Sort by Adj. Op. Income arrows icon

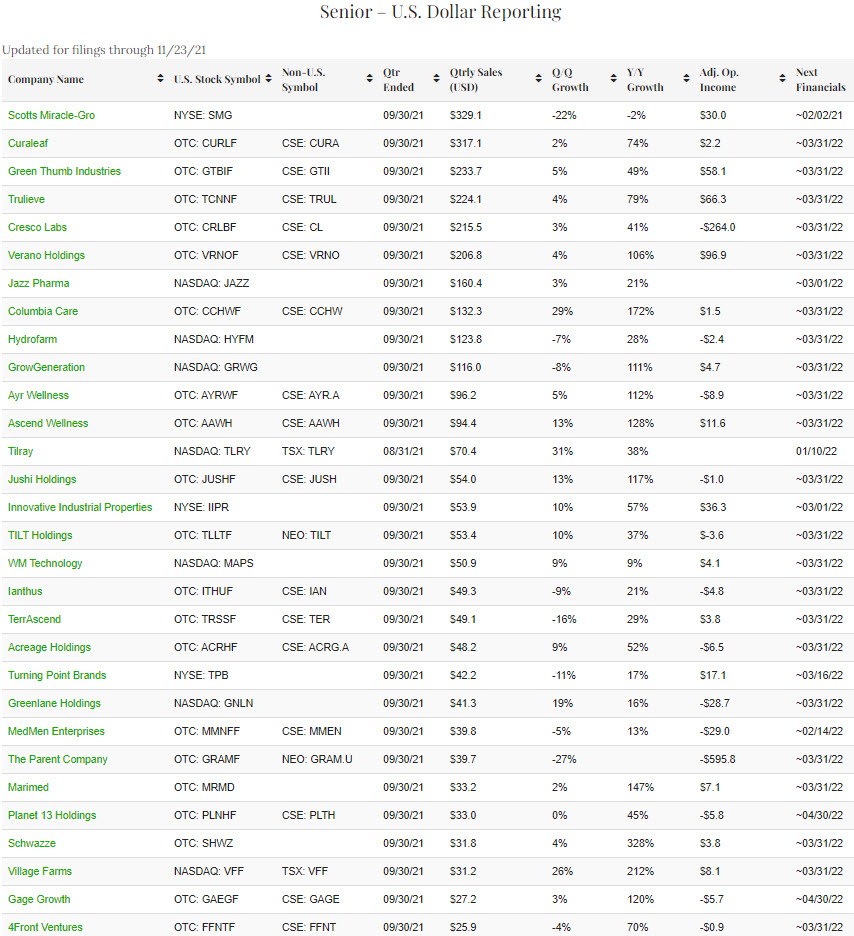pyautogui.click(x=782, y=79)
